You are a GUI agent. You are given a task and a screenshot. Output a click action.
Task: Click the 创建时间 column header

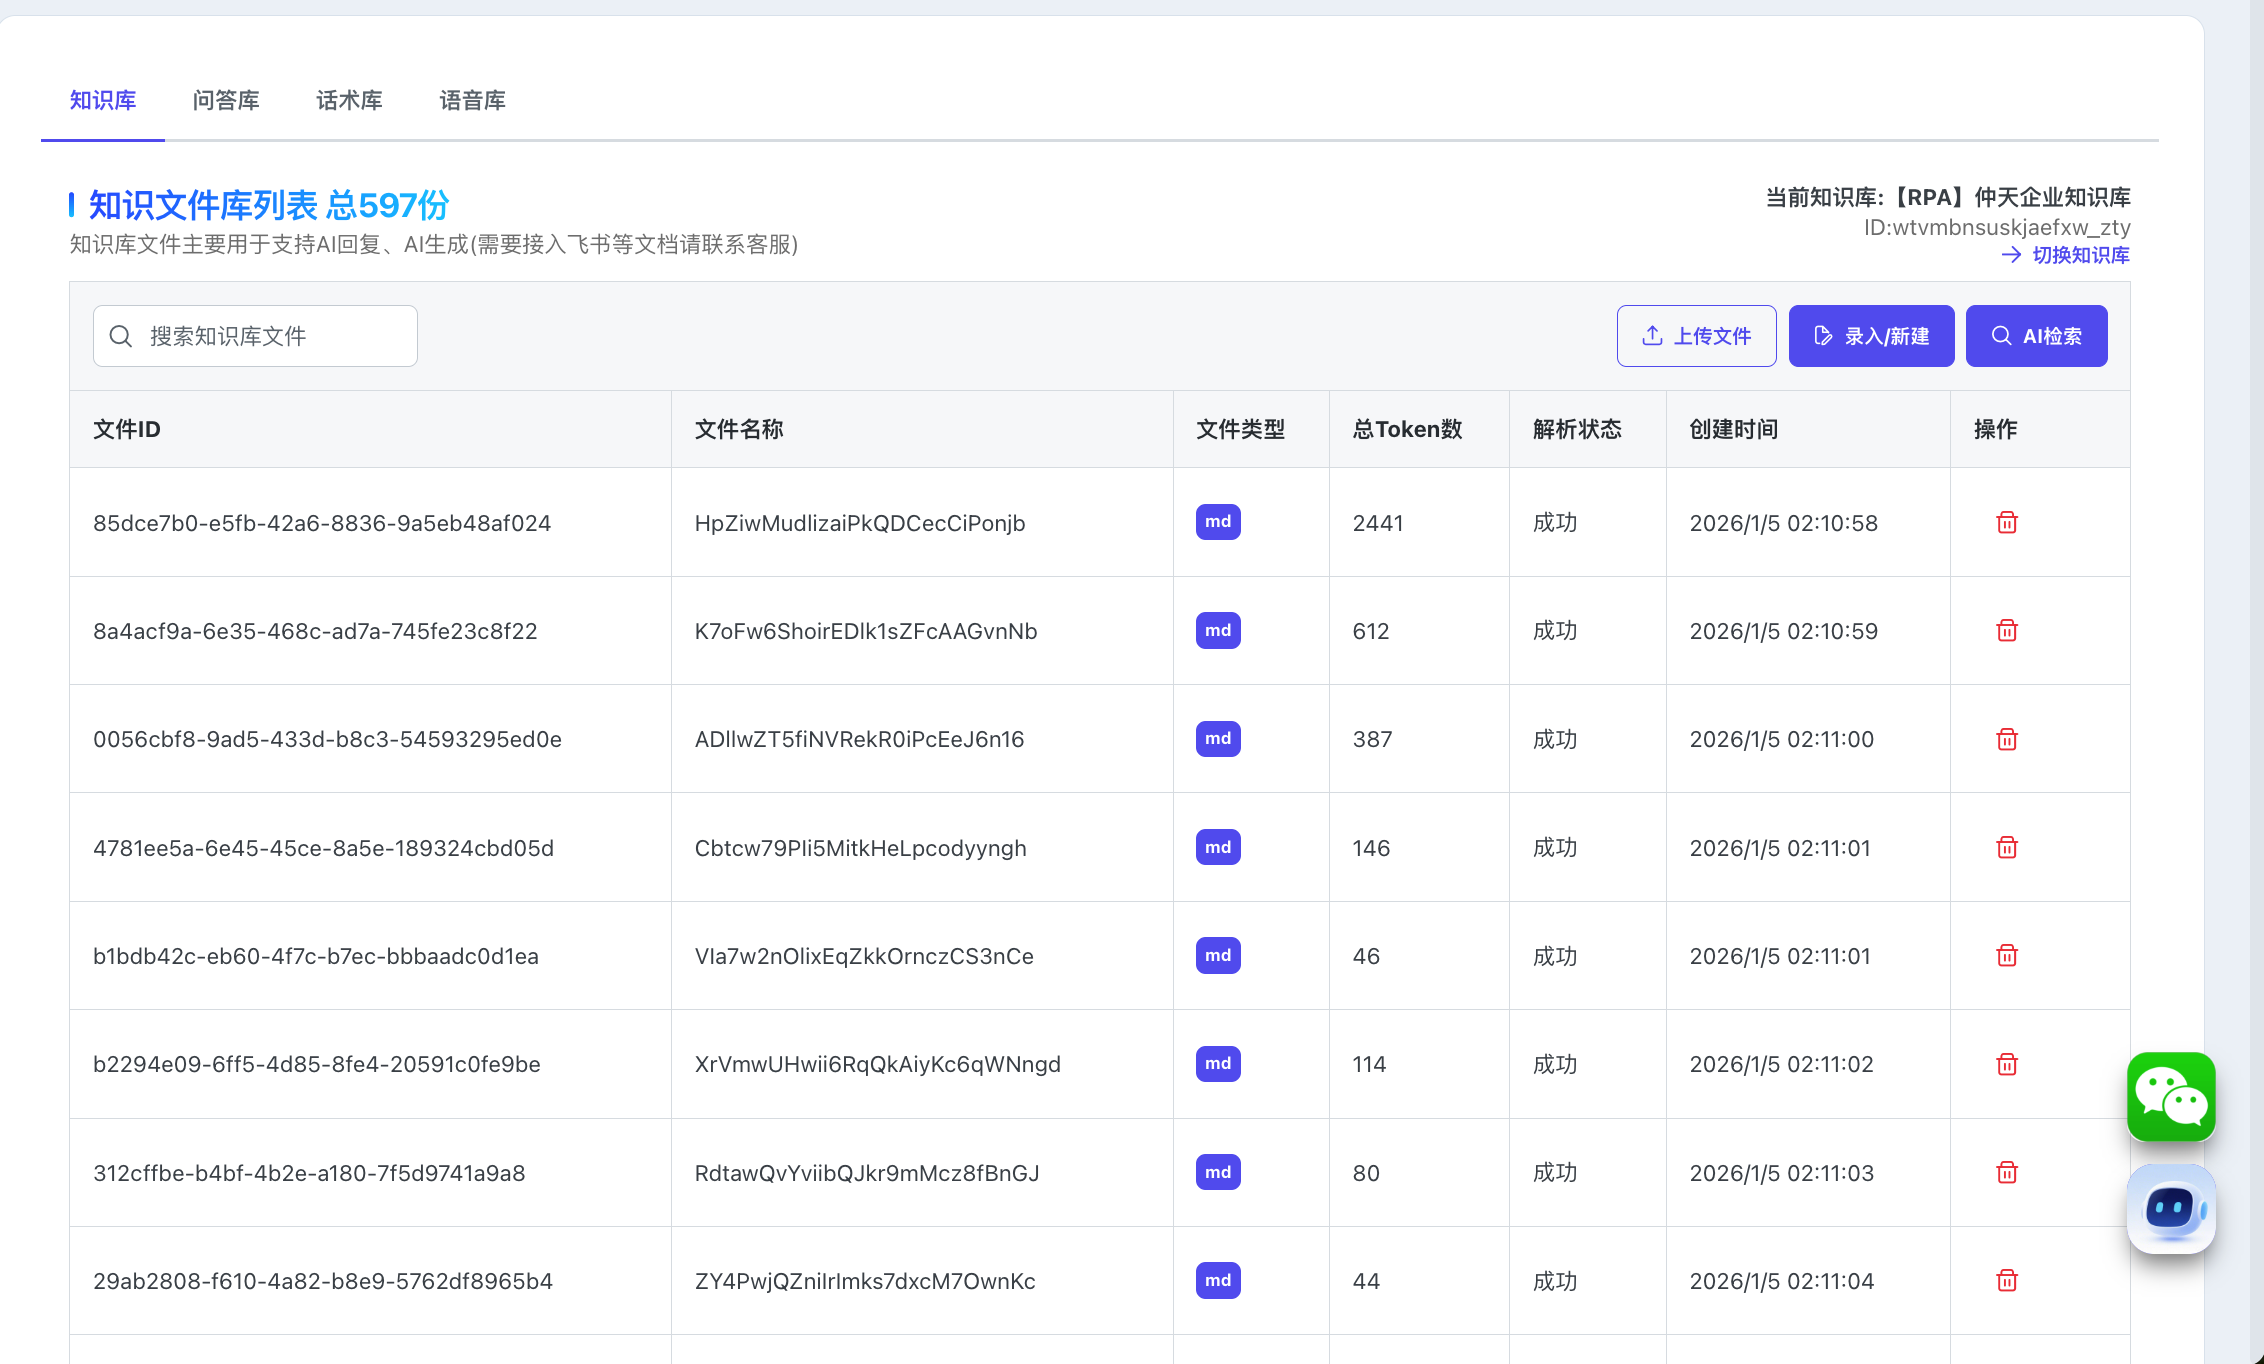tap(1733, 430)
